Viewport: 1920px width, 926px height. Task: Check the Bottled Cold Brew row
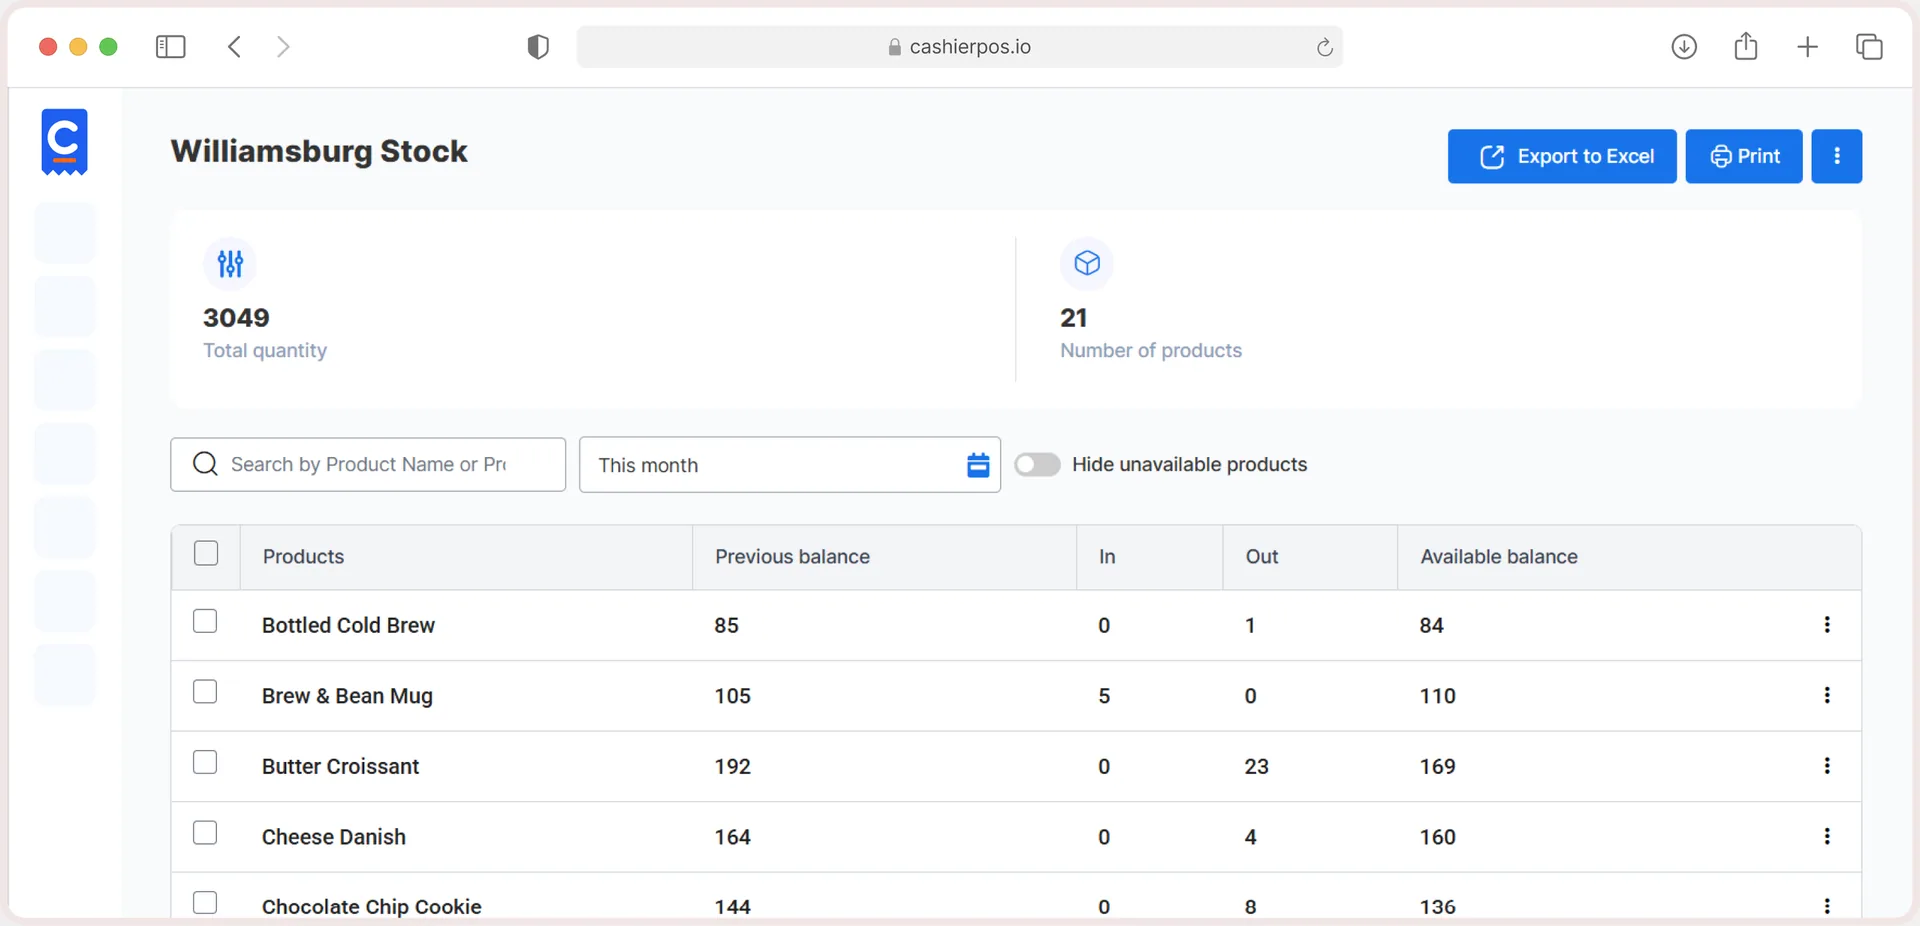[205, 622]
